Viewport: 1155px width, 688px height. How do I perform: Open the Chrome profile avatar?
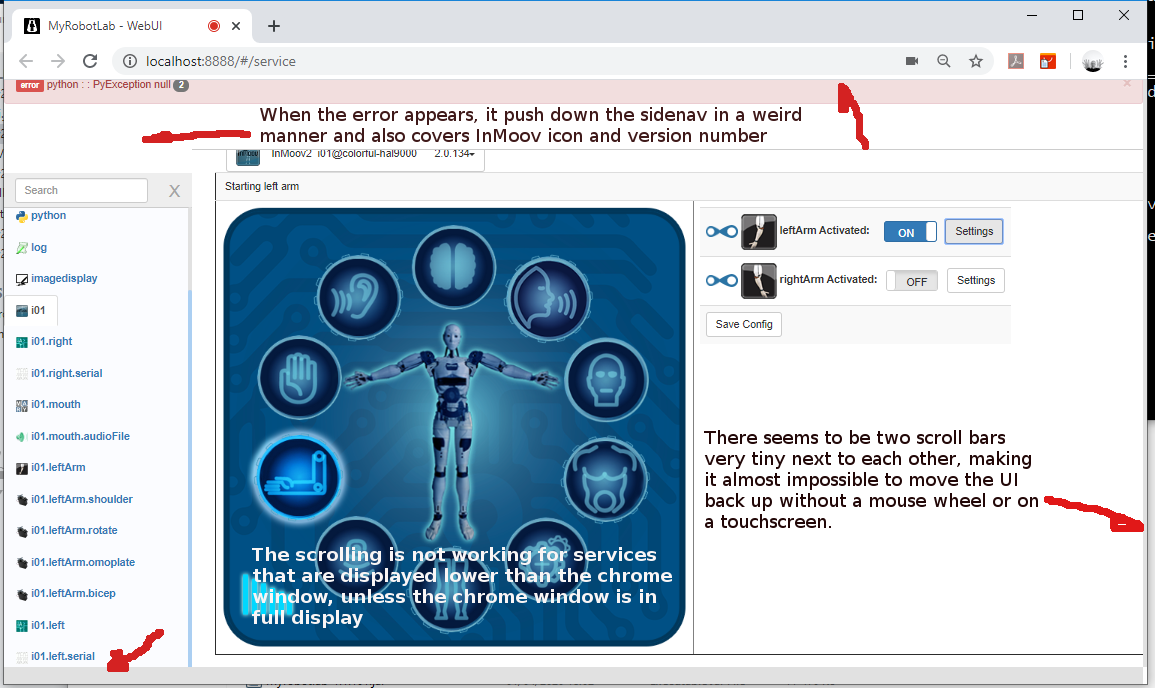pyautogui.click(x=1092, y=62)
